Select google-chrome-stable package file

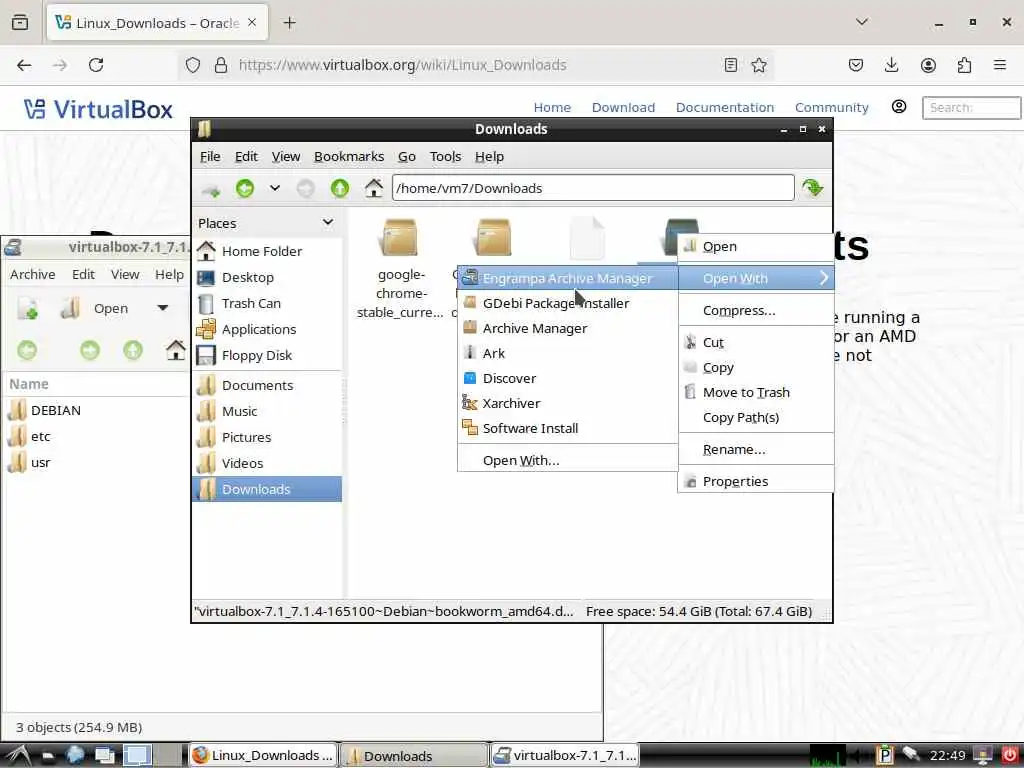(x=400, y=268)
